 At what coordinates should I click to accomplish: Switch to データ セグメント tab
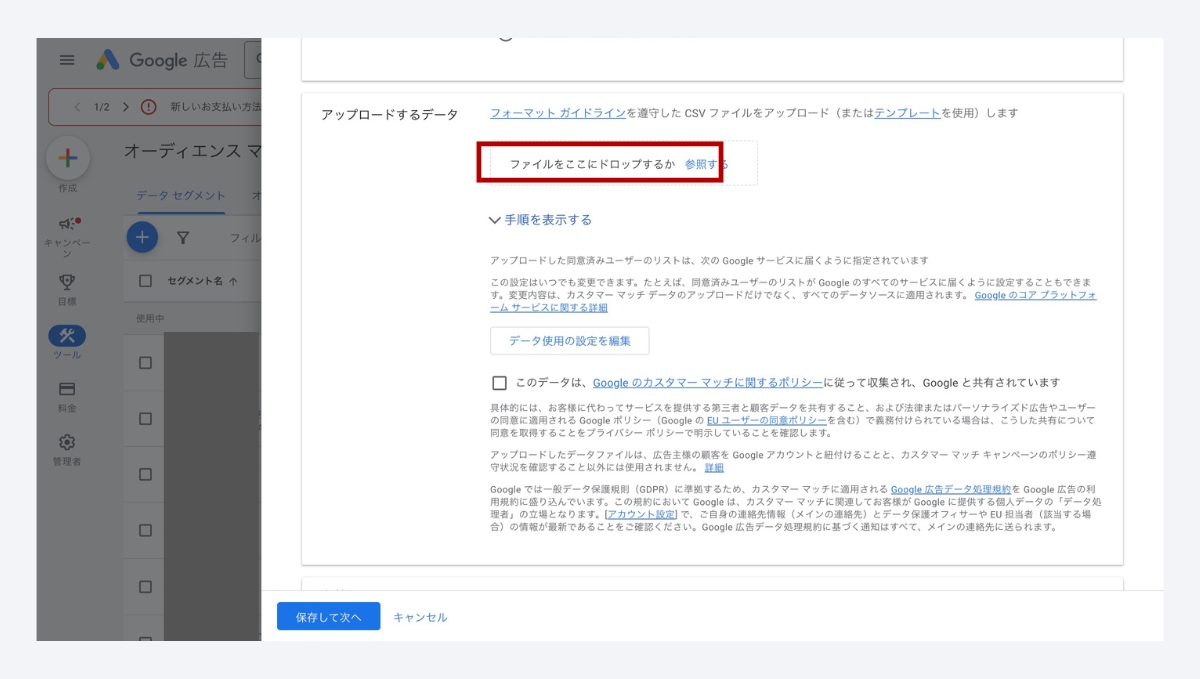181,195
